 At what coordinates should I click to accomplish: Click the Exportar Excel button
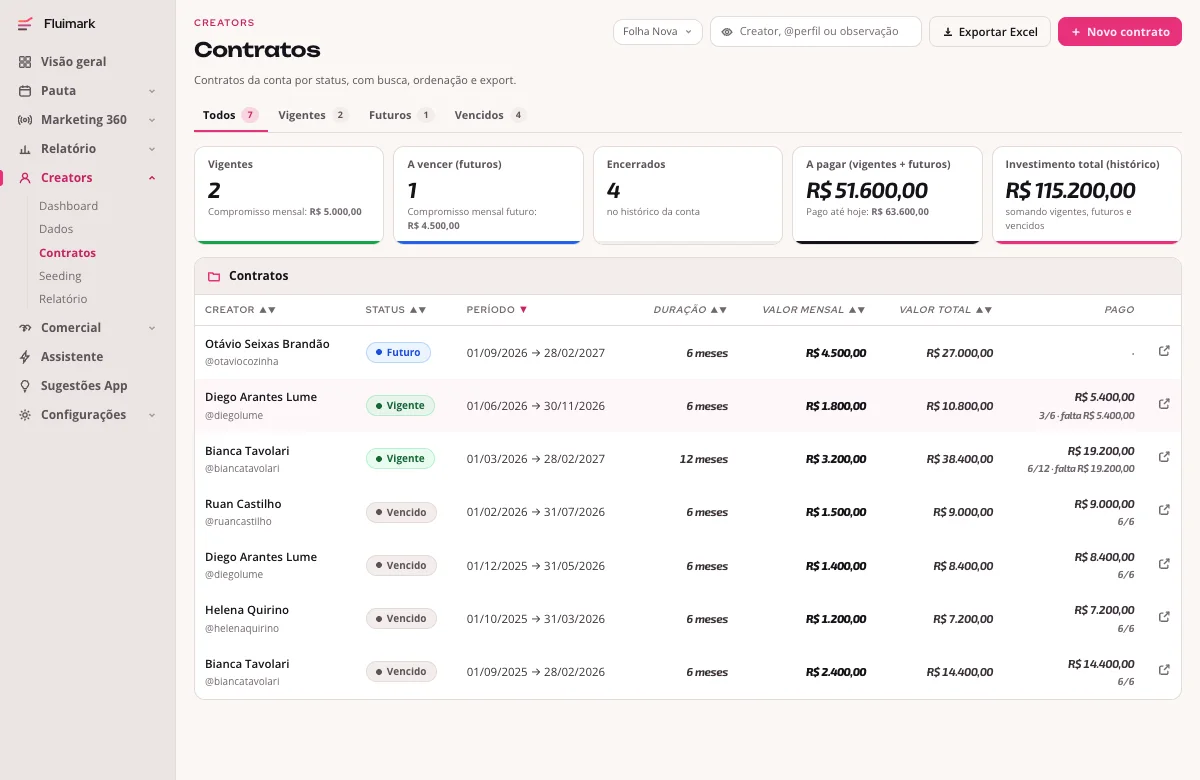click(990, 32)
